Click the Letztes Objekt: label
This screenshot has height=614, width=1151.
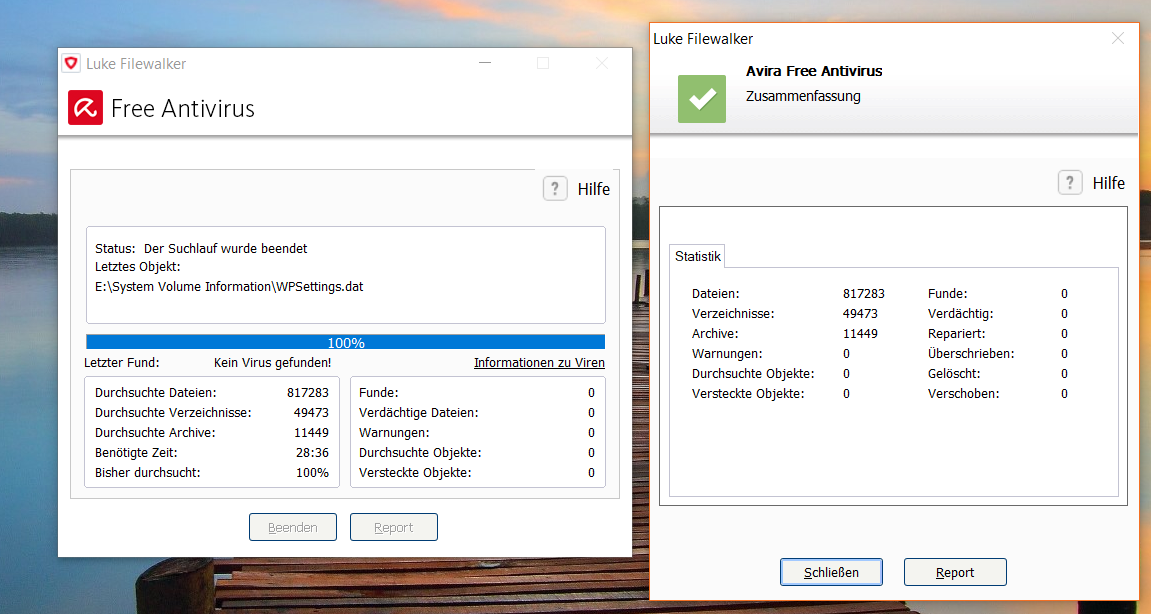click(x=137, y=267)
